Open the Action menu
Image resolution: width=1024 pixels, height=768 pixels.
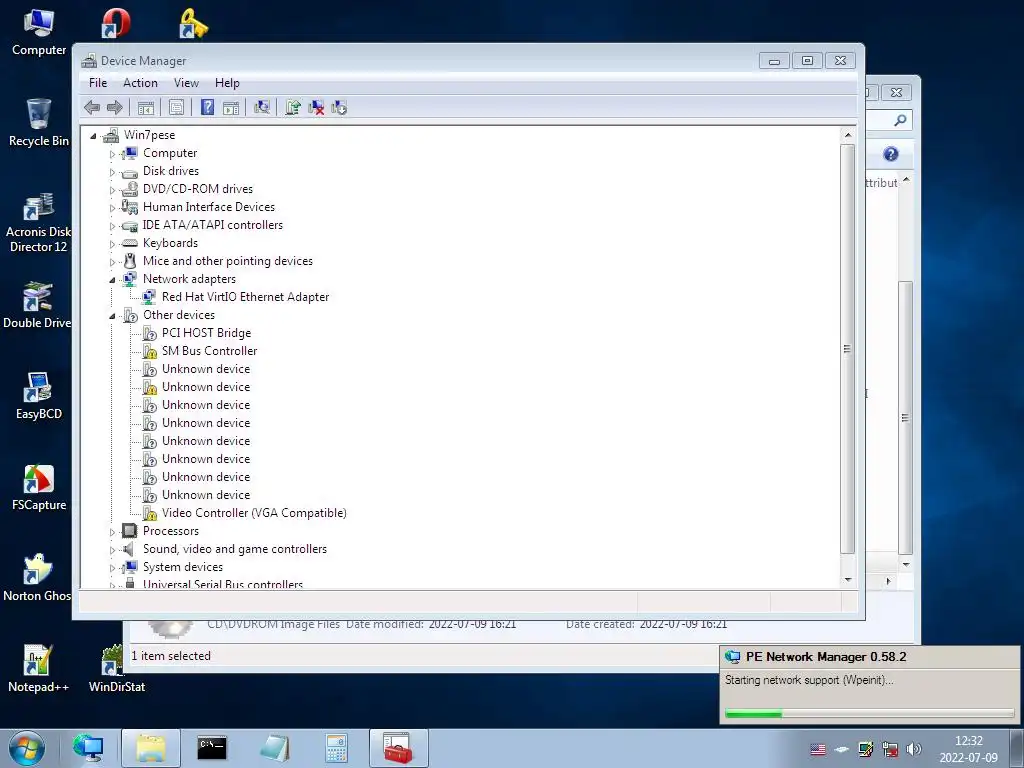(140, 83)
